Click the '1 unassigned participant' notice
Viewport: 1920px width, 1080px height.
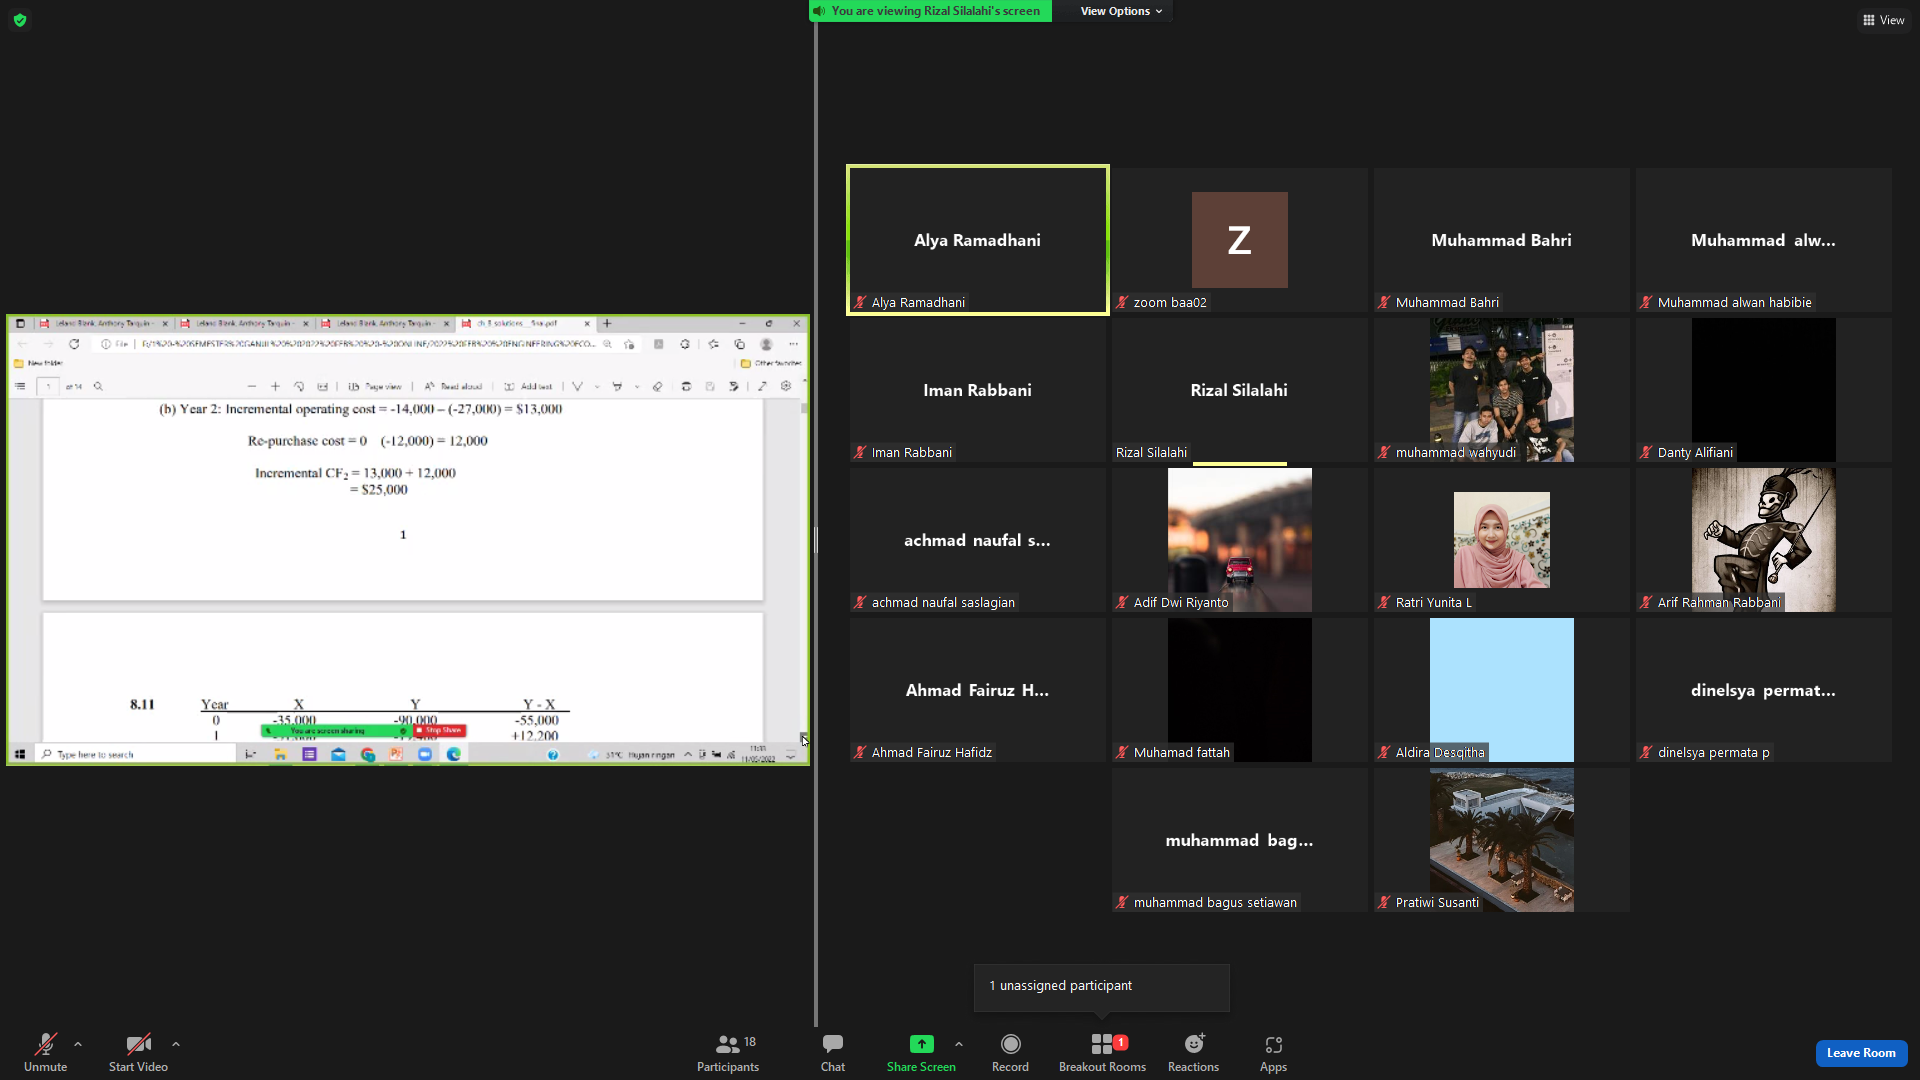[x=1101, y=987]
